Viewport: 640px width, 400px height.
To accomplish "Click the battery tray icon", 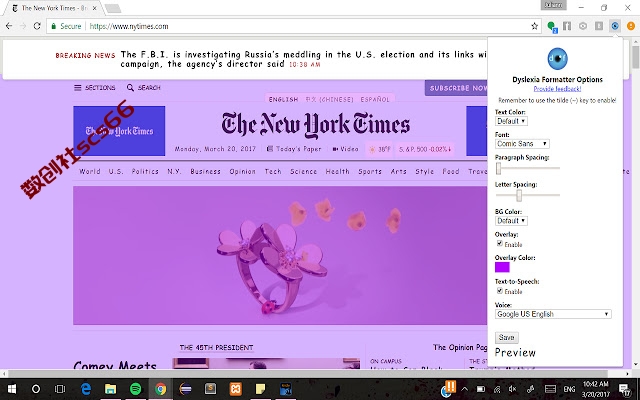I will tap(481, 389).
